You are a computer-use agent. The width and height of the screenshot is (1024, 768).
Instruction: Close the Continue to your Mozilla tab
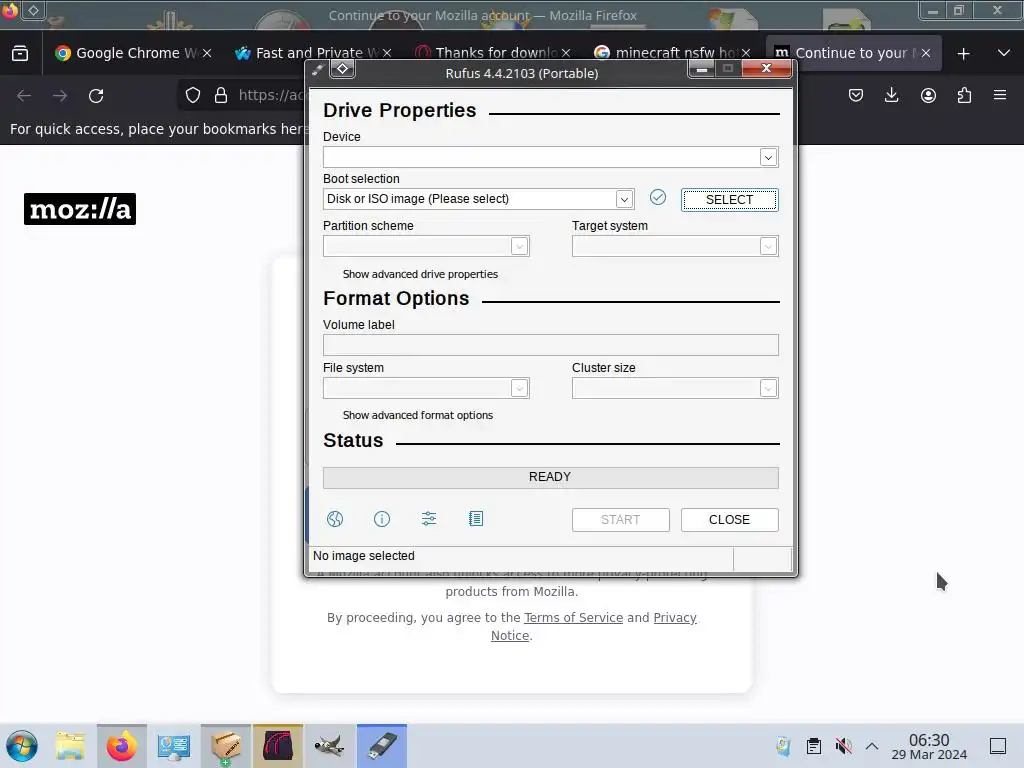[925, 53]
